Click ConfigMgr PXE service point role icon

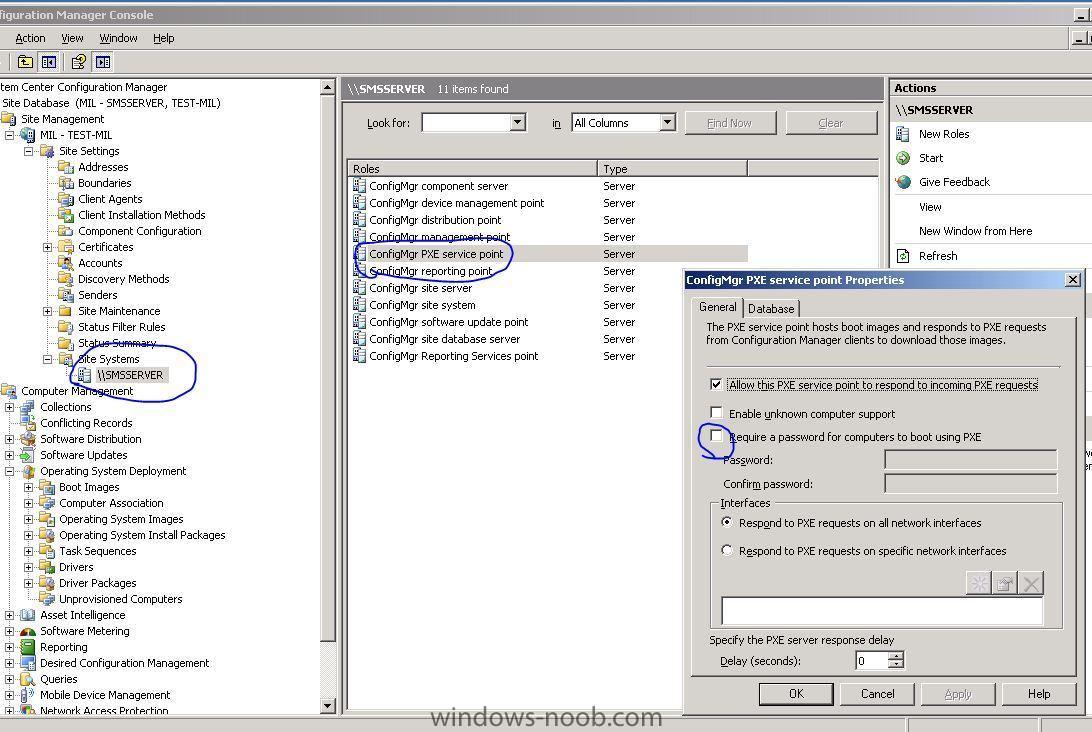(359, 254)
